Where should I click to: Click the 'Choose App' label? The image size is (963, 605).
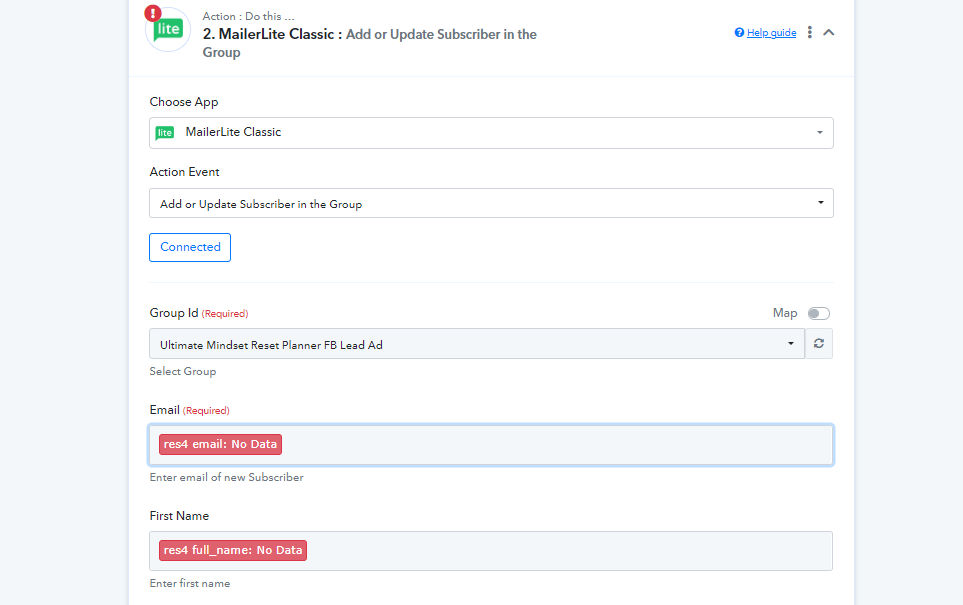pyautogui.click(x=184, y=102)
